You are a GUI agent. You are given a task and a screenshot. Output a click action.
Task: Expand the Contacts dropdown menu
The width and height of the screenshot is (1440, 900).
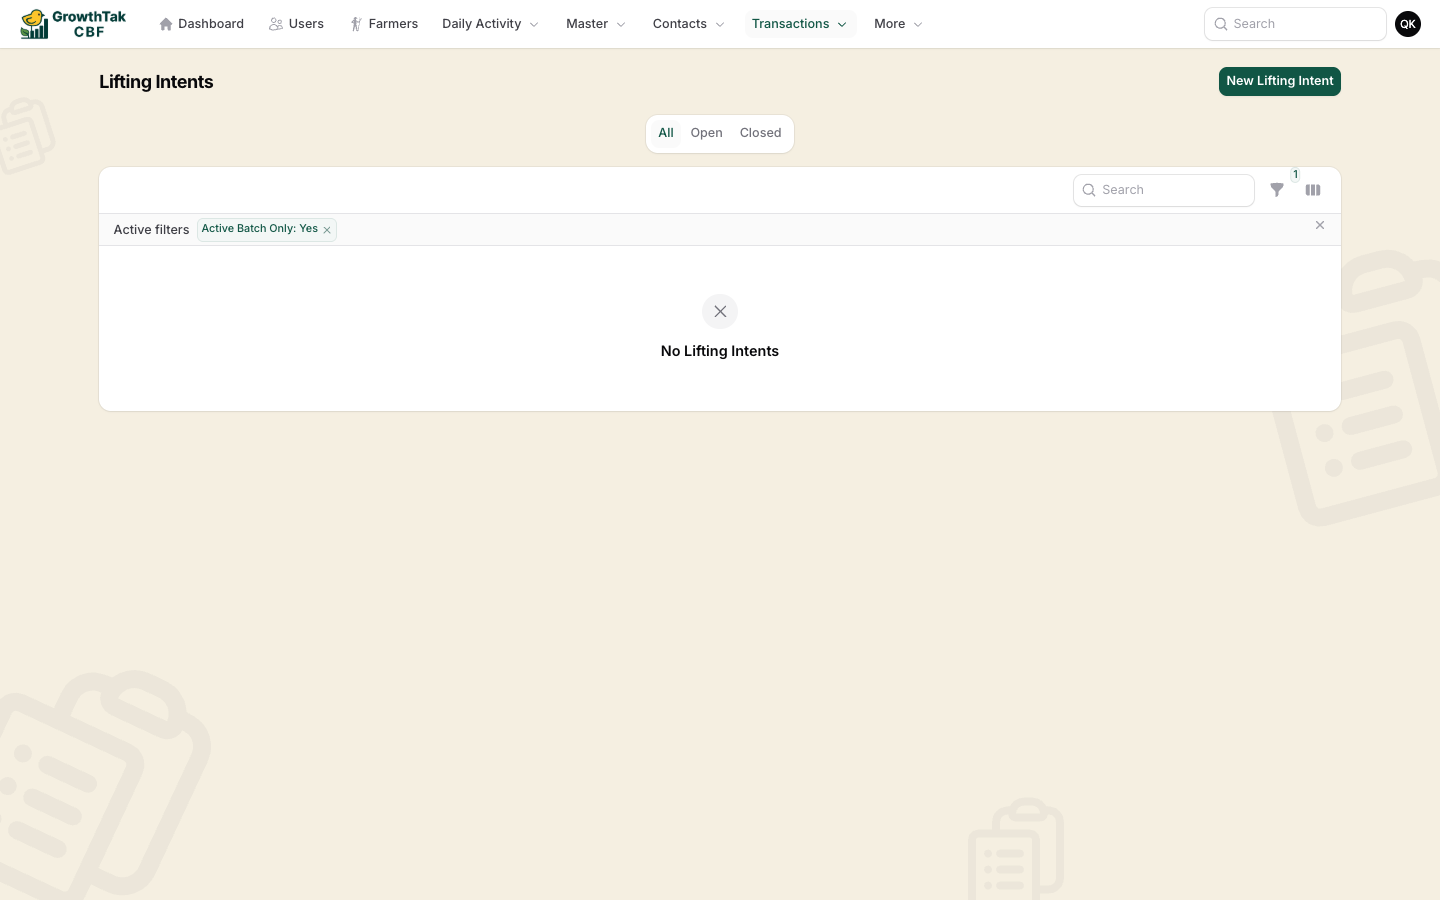pyautogui.click(x=689, y=24)
